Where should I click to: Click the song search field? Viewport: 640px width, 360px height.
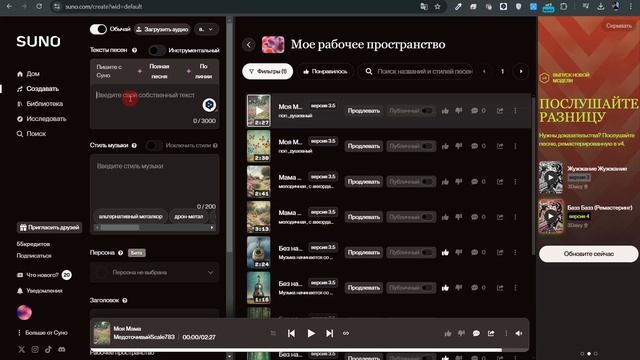click(416, 71)
